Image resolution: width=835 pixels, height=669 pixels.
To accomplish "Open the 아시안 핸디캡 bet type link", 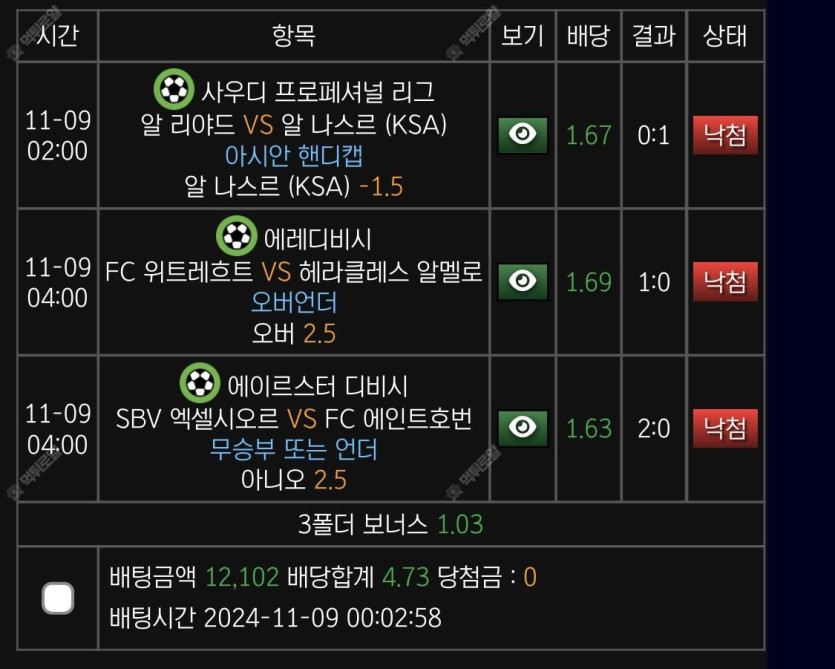I will click(294, 156).
